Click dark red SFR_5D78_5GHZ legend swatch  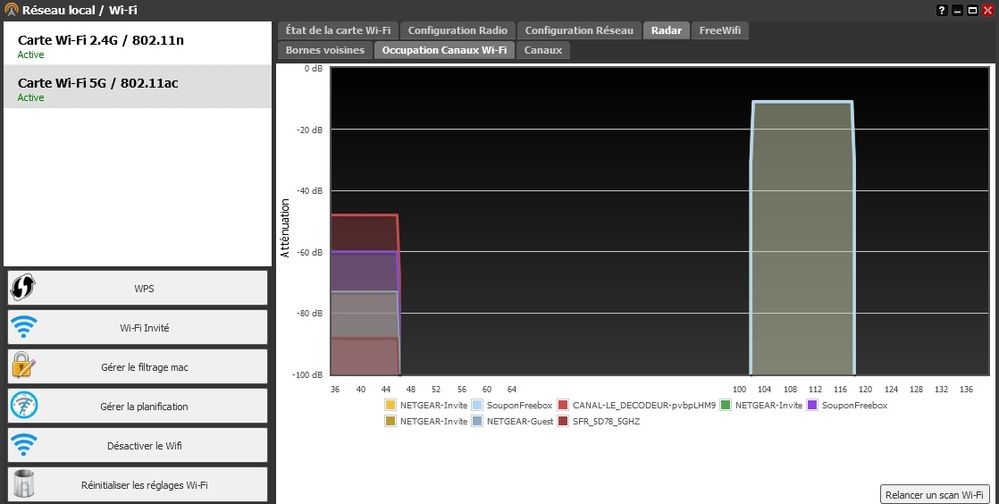(563, 421)
